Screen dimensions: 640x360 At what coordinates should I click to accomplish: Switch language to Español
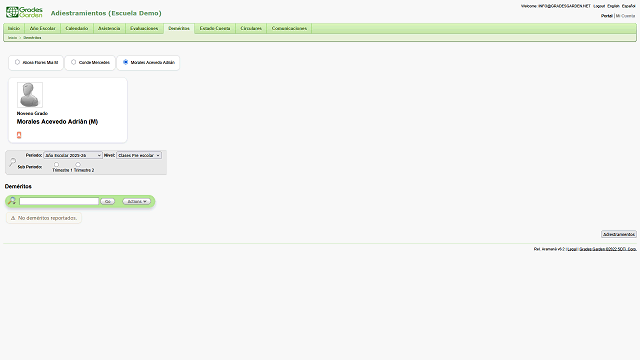tap(629, 6)
